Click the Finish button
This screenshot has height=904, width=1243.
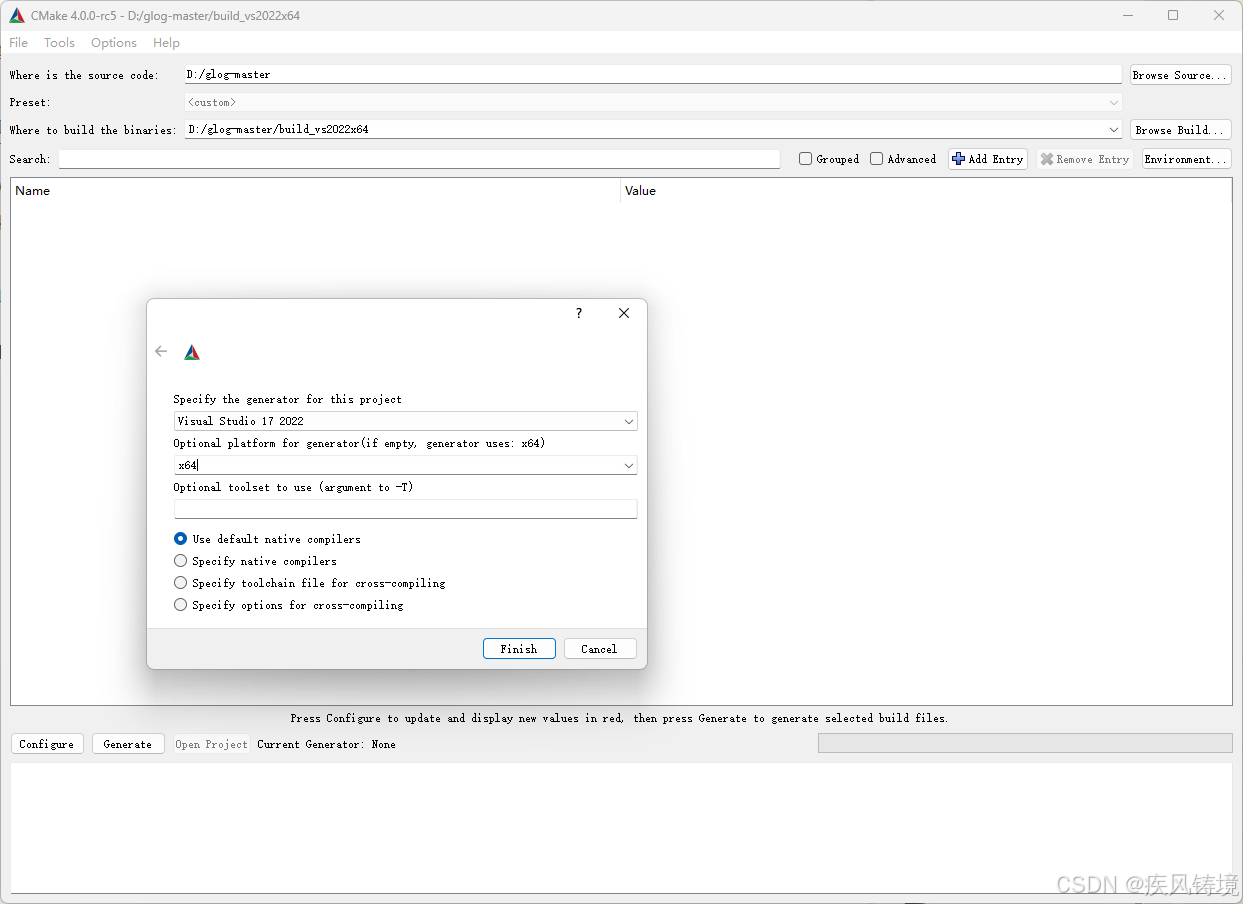click(x=519, y=649)
